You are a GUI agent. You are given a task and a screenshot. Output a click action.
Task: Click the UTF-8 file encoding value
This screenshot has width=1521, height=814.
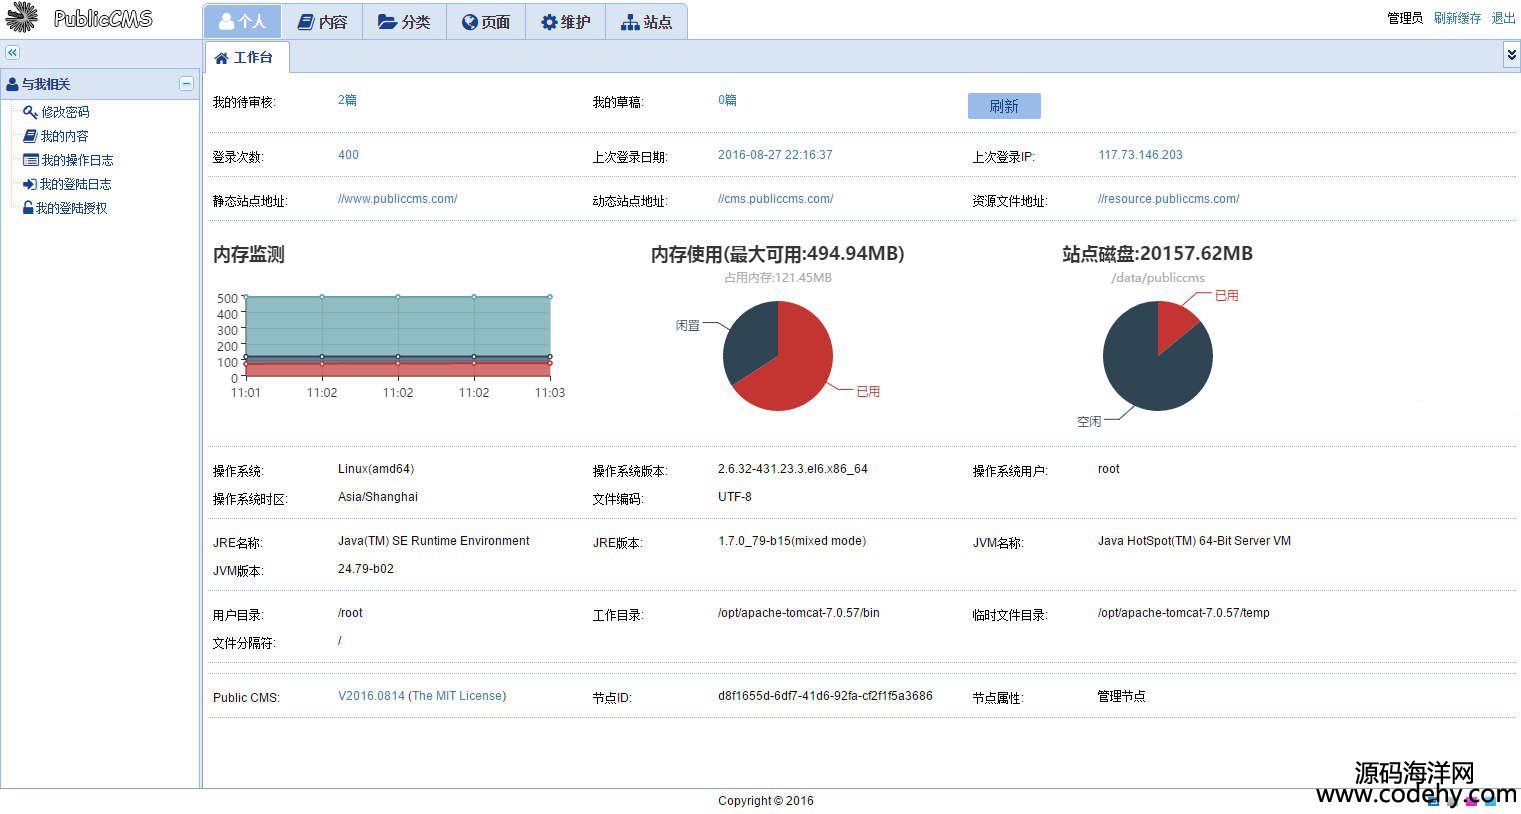(x=735, y=497)
